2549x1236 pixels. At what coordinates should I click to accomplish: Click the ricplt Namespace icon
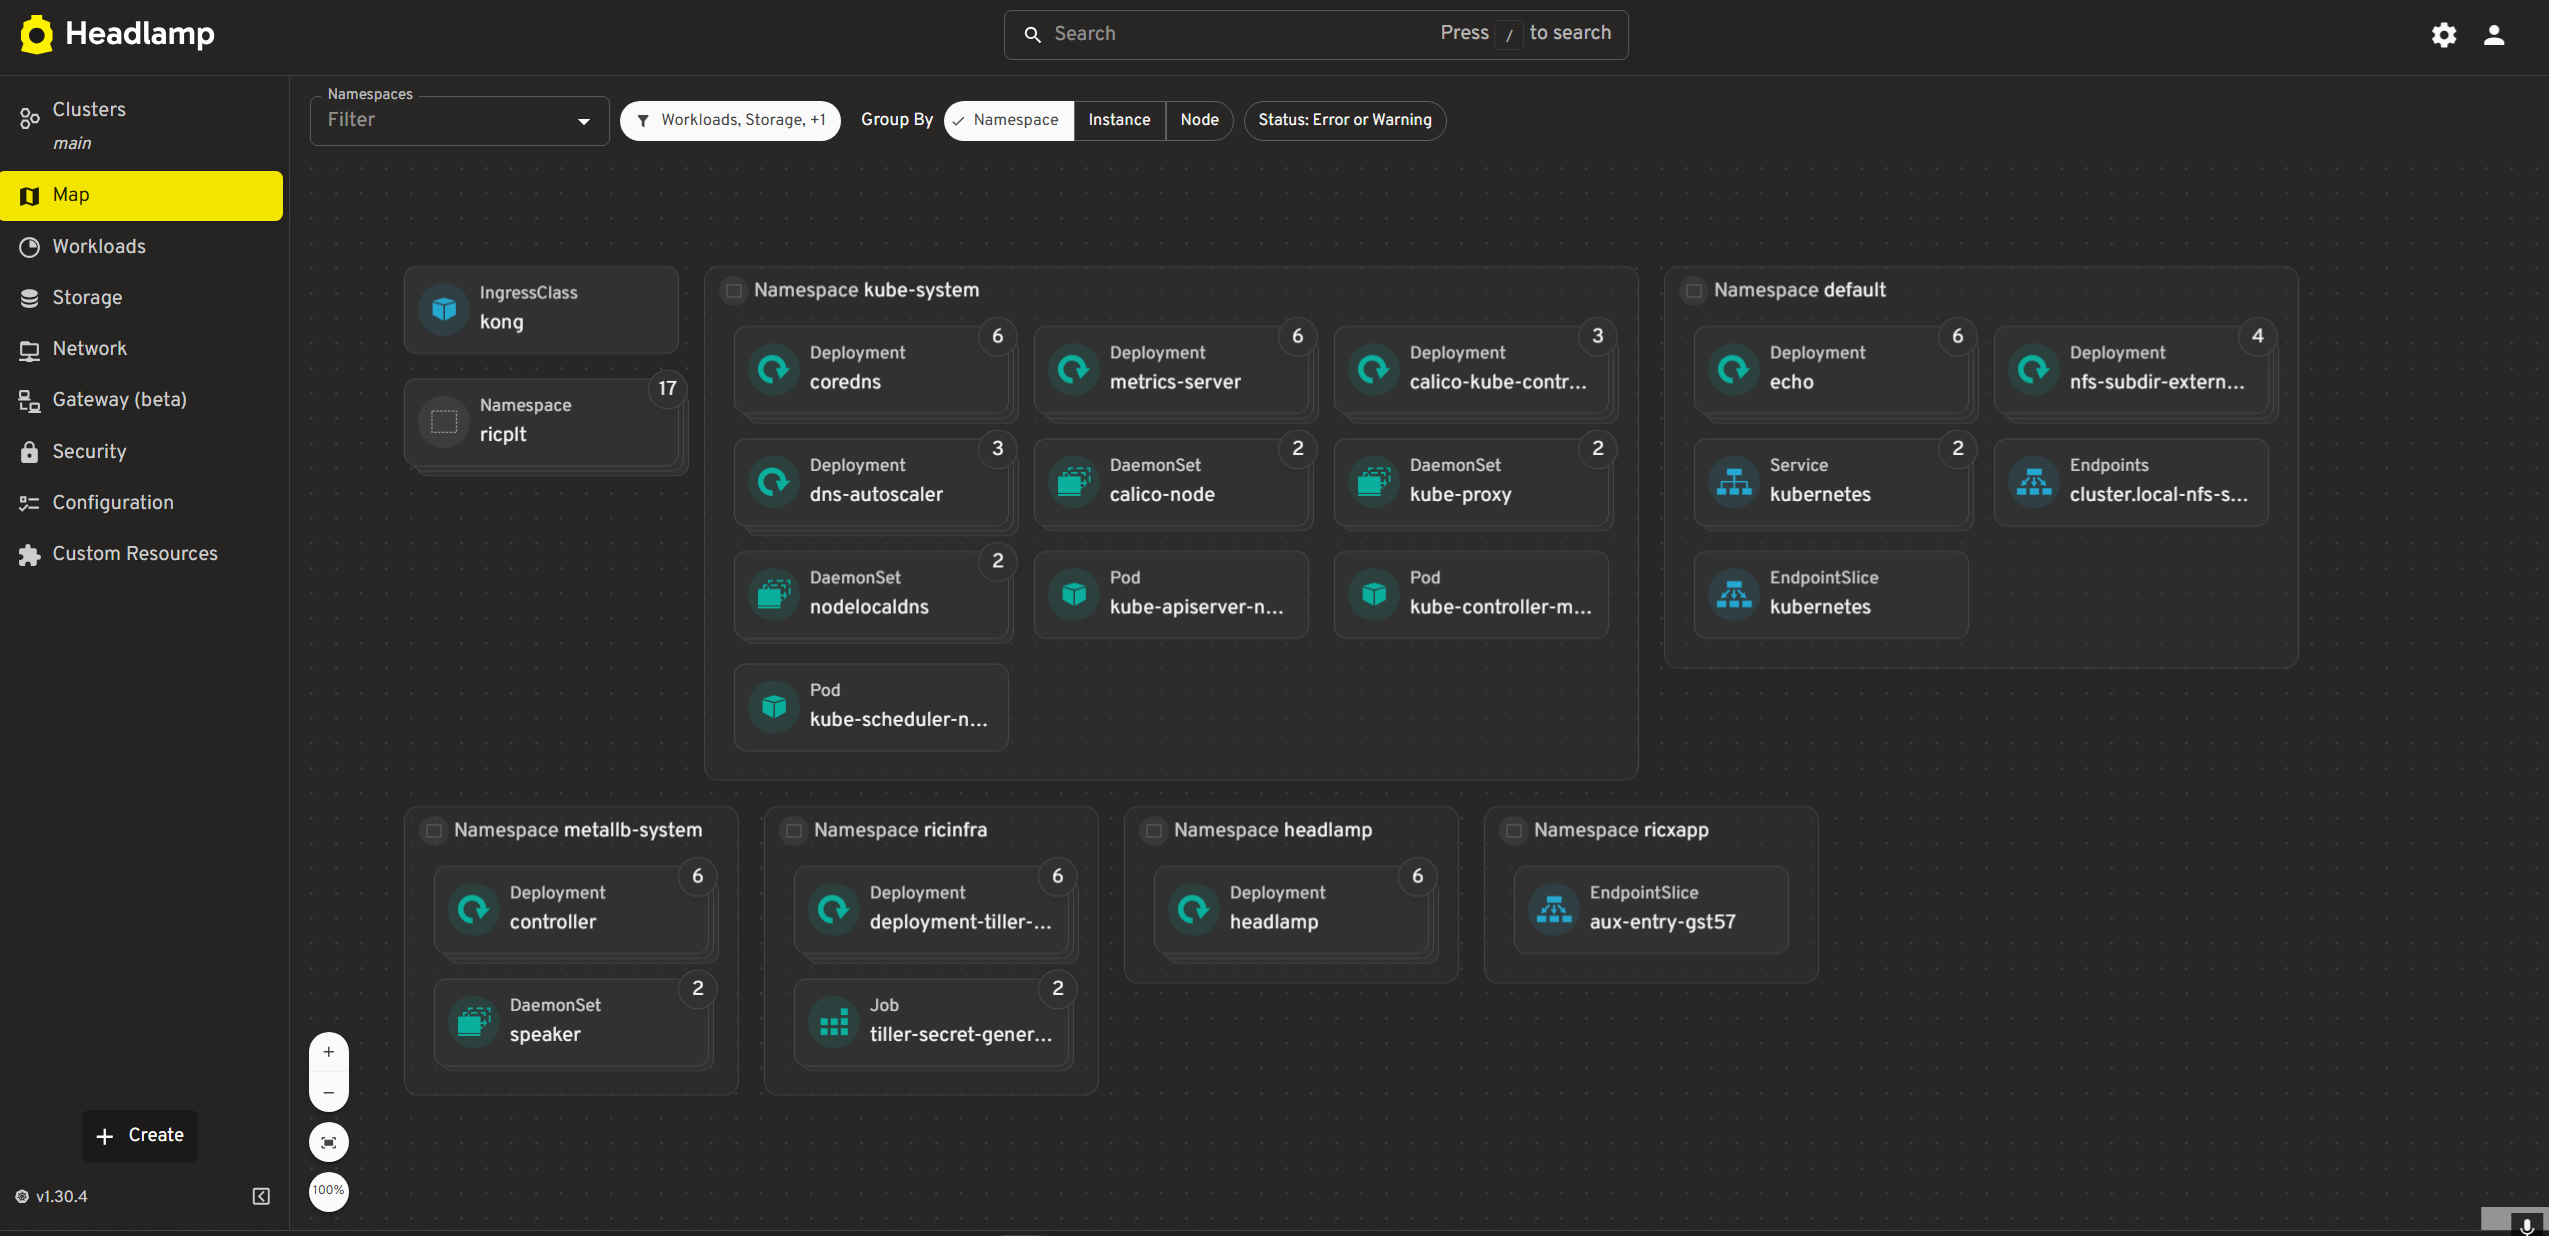coord(444,421)
